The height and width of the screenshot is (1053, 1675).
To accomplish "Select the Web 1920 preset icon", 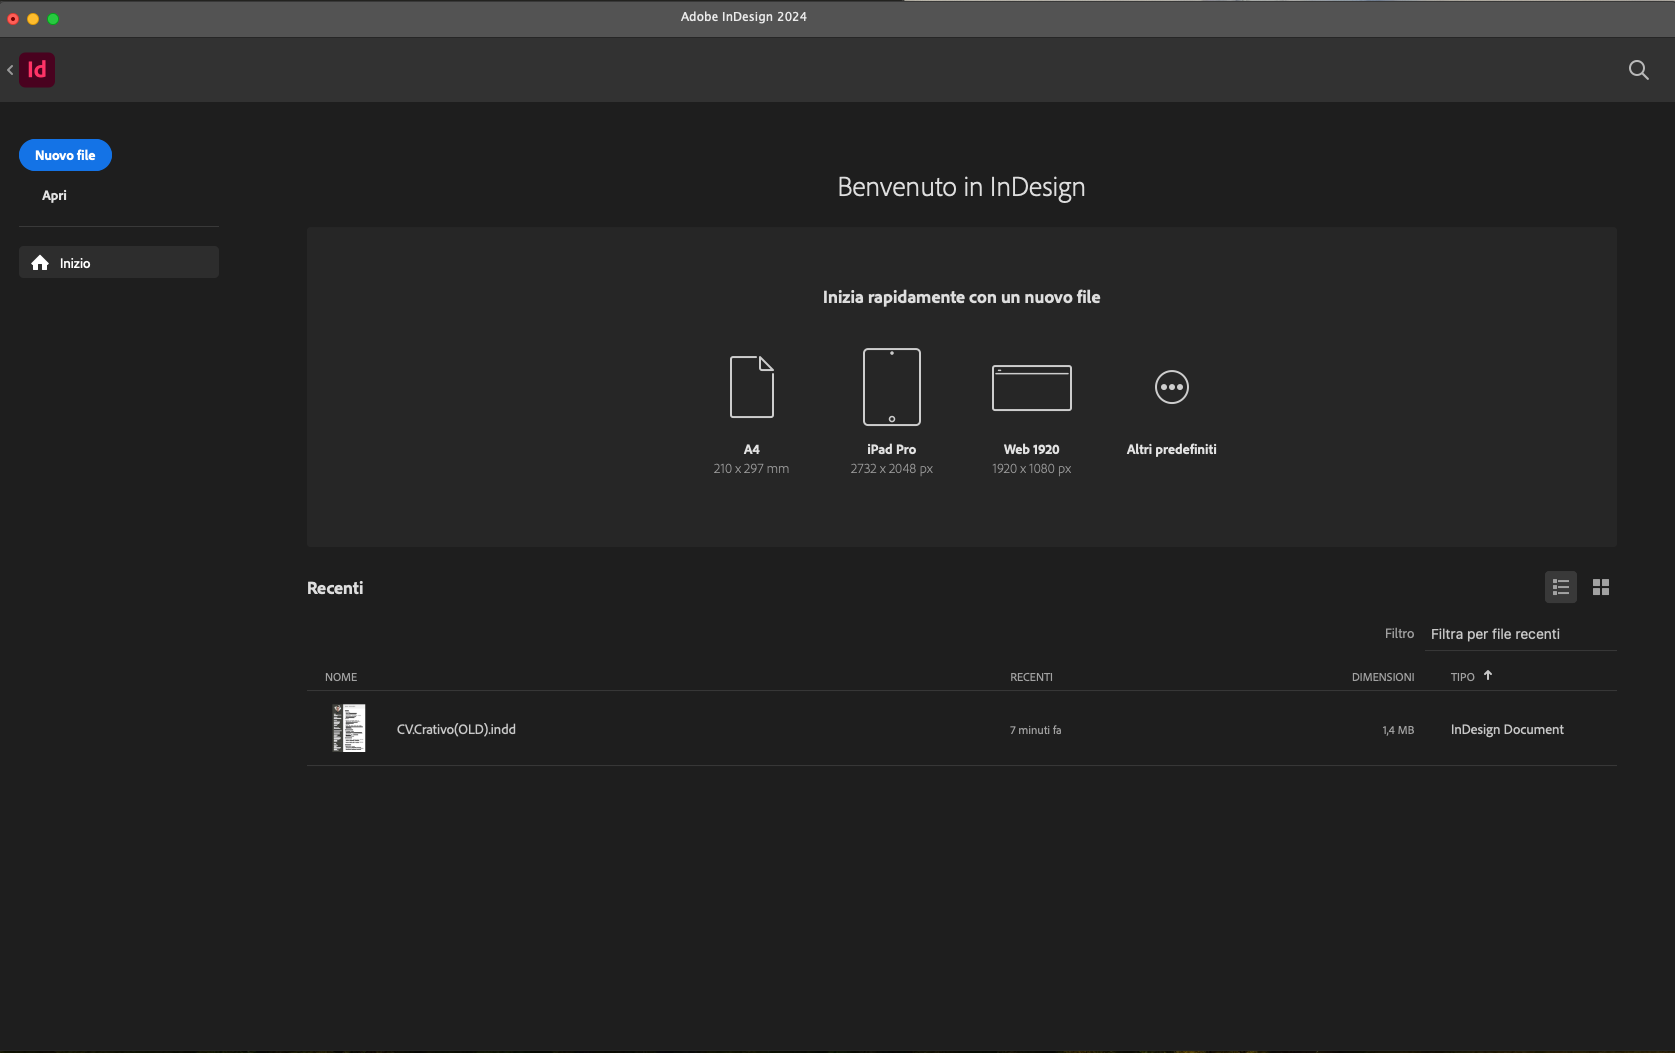I will tap(1032, 388).
